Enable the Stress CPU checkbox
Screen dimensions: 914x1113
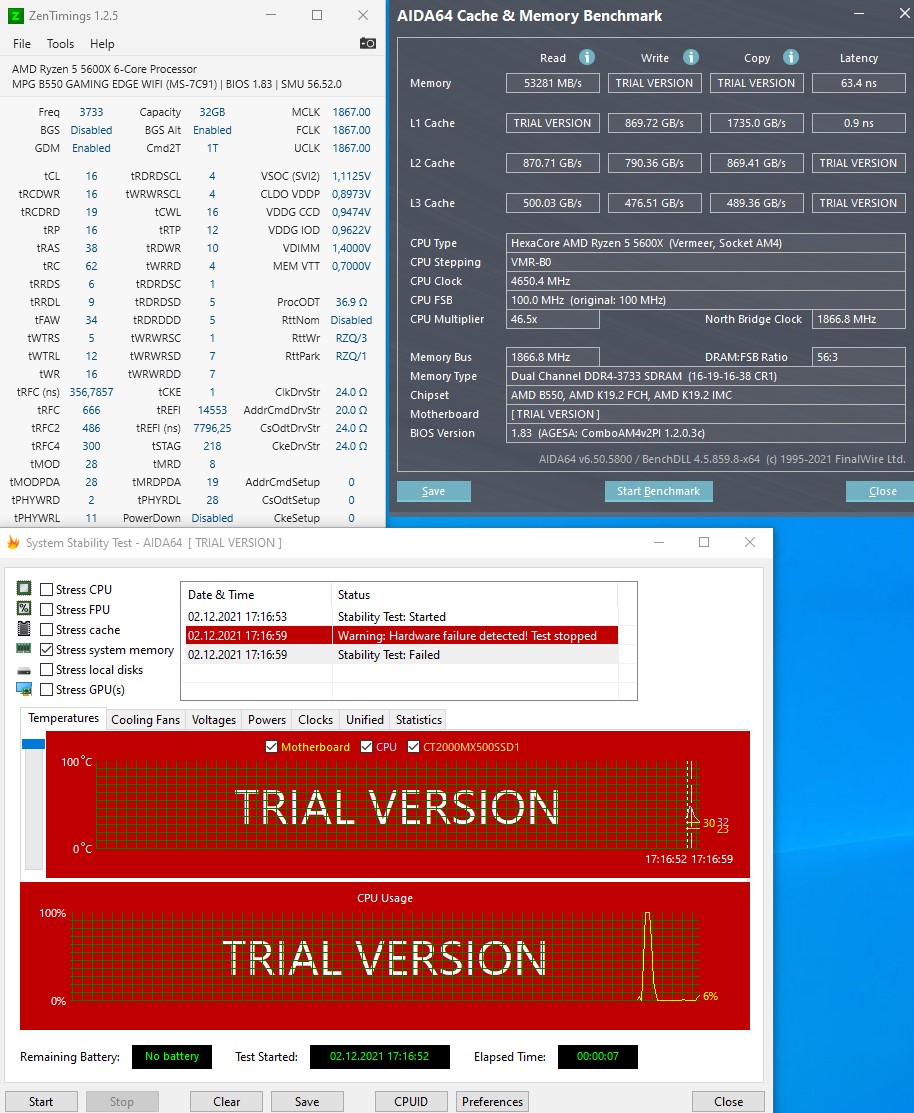pos(47,589)
